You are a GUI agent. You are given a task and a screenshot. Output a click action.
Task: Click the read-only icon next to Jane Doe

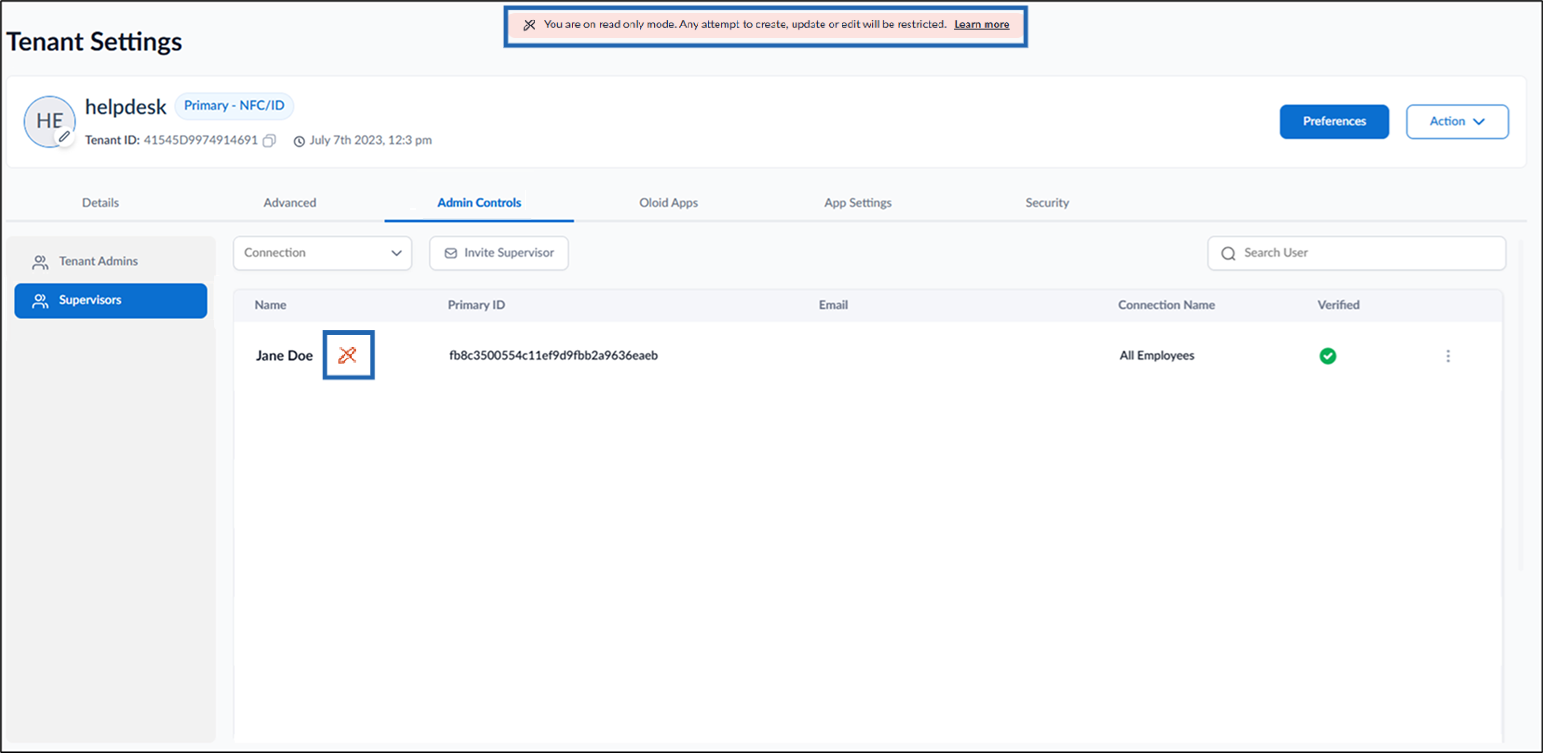pos(347,355)
